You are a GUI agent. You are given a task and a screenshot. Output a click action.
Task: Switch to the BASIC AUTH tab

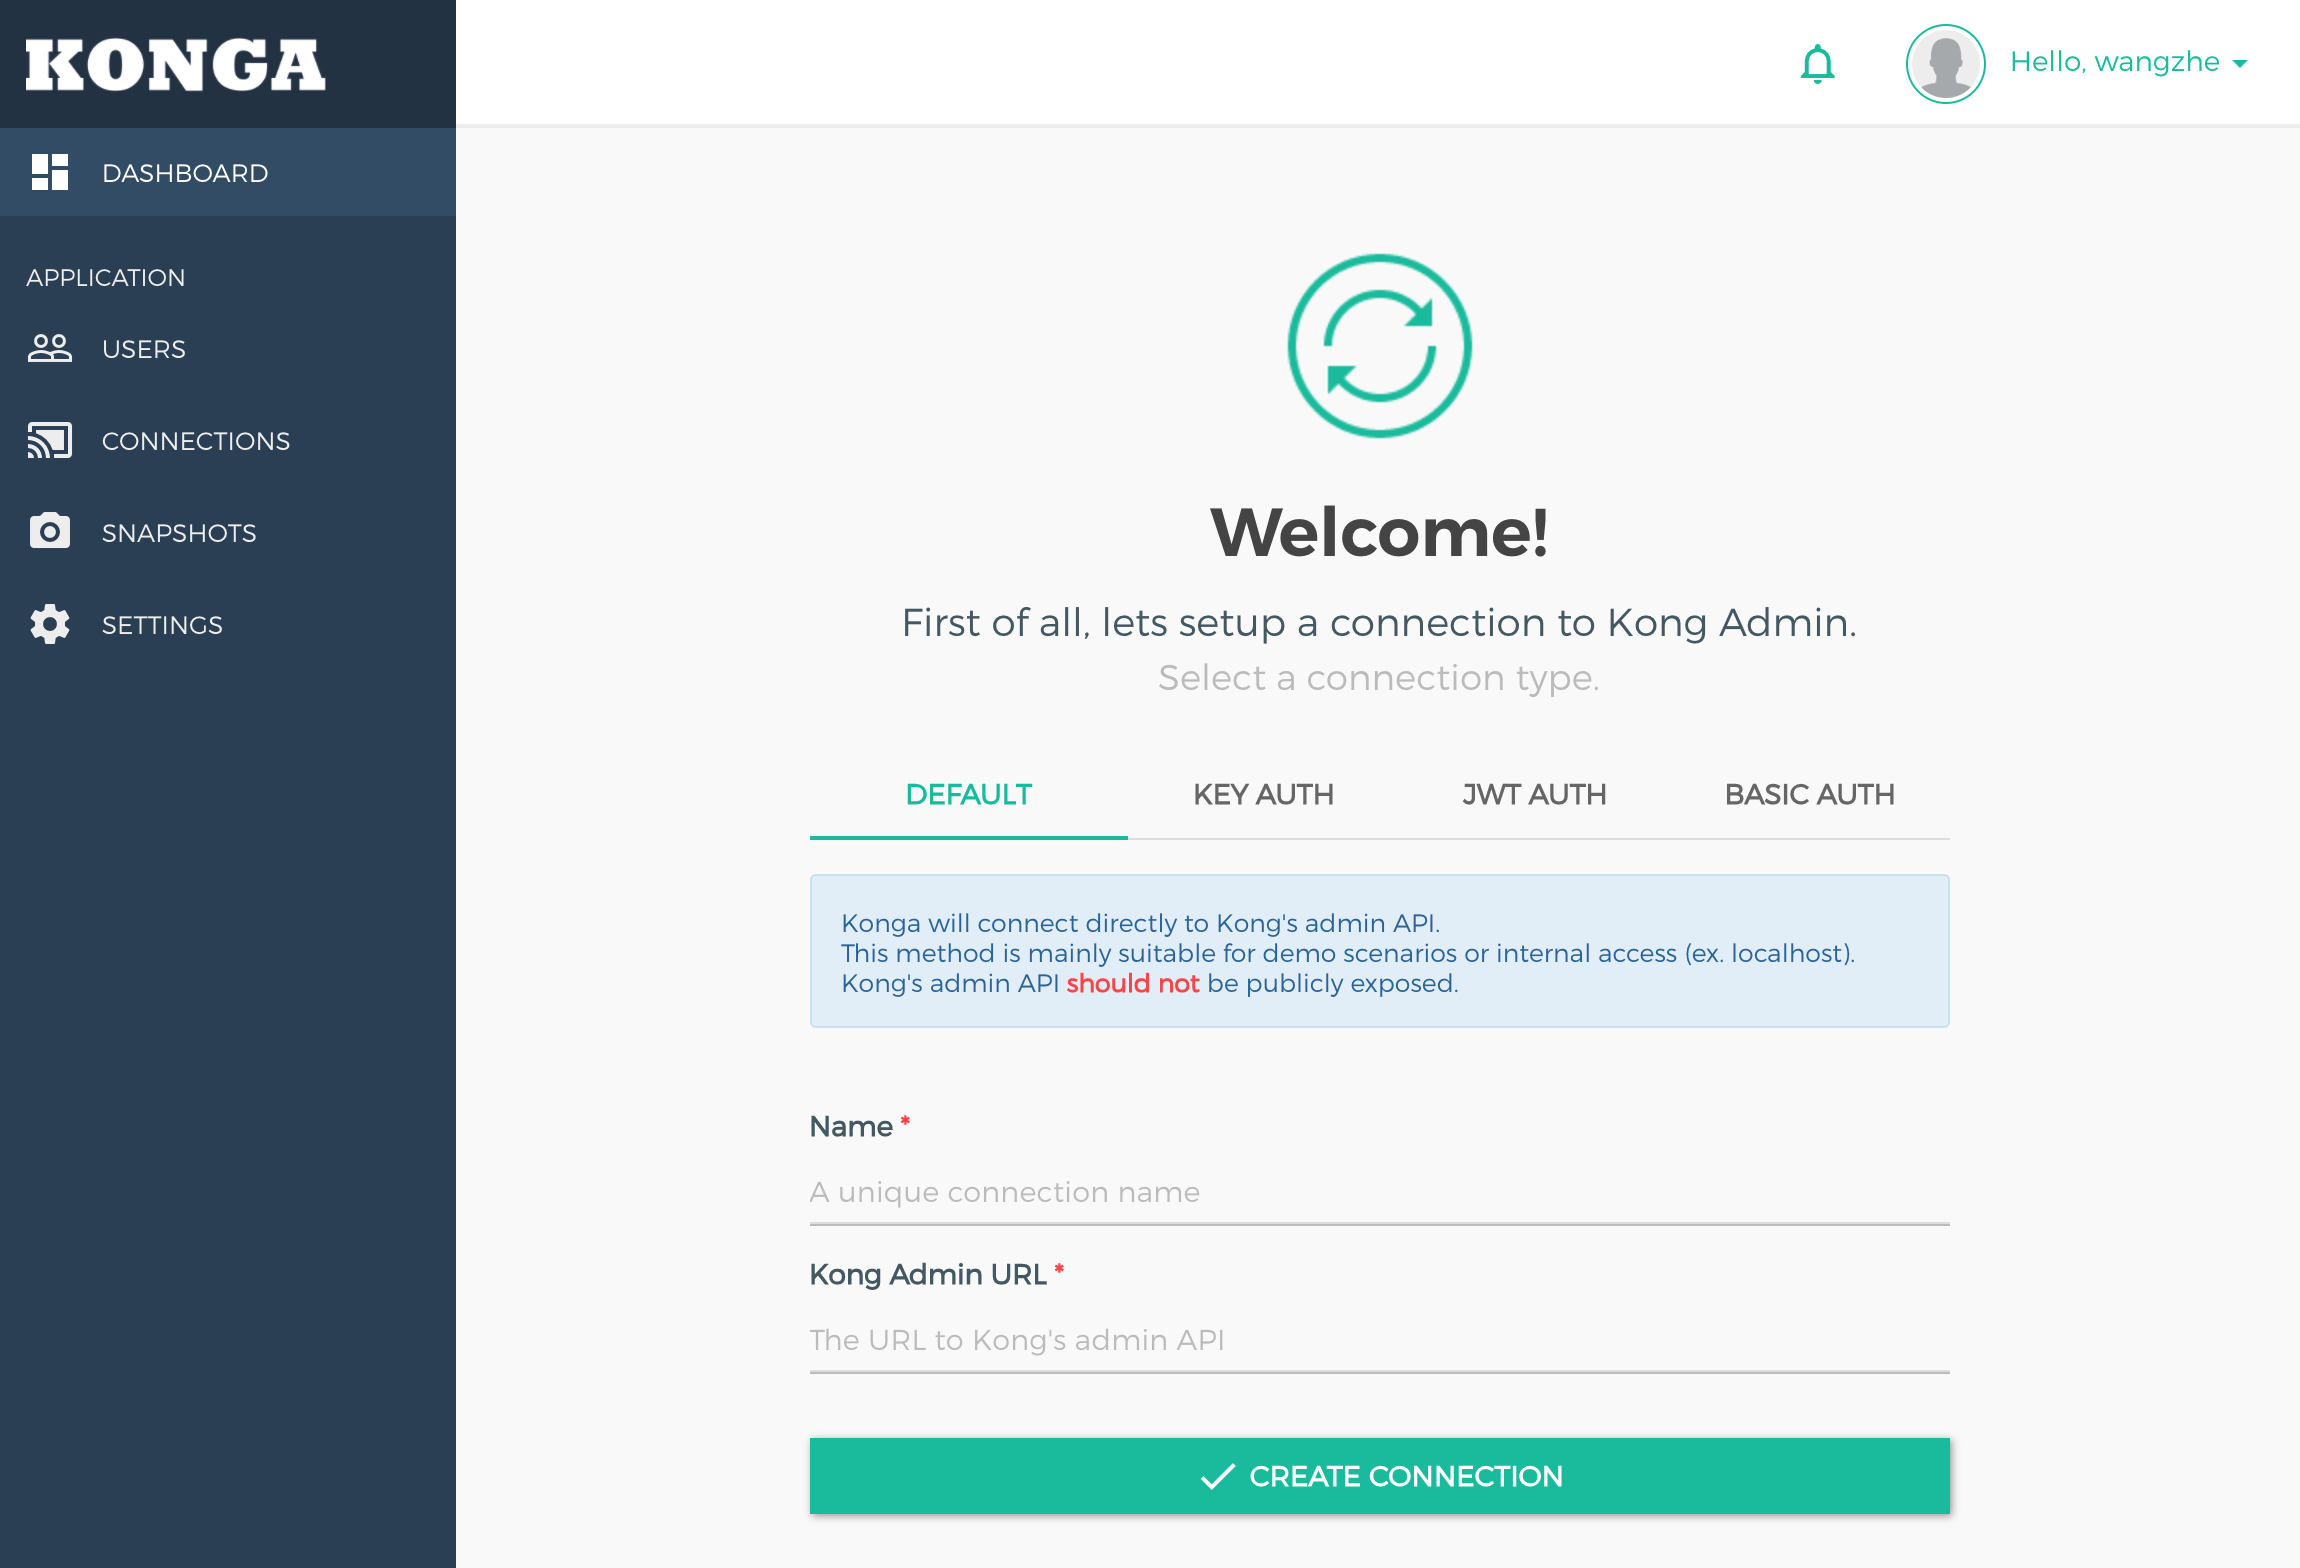click(1809, 794)
